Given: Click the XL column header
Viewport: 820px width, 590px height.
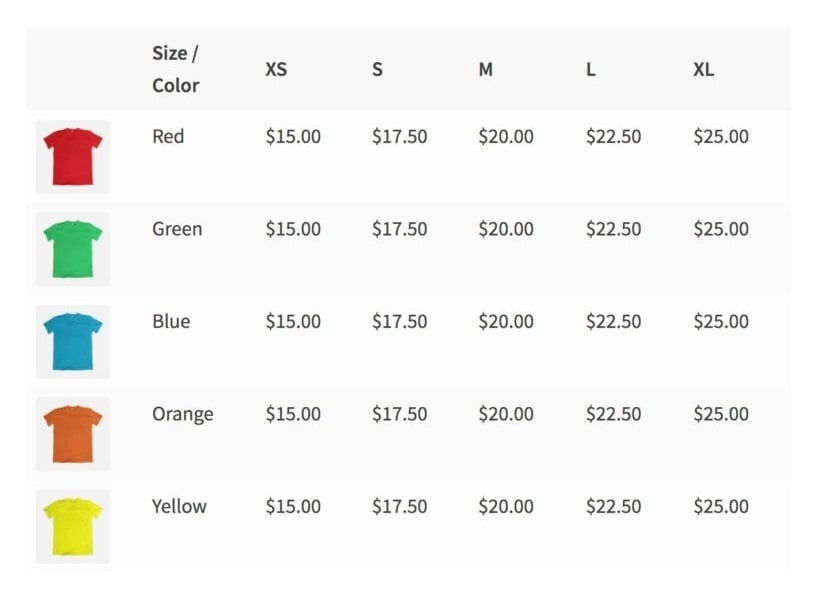Looking at the screenshot, I should coord(703,70).
